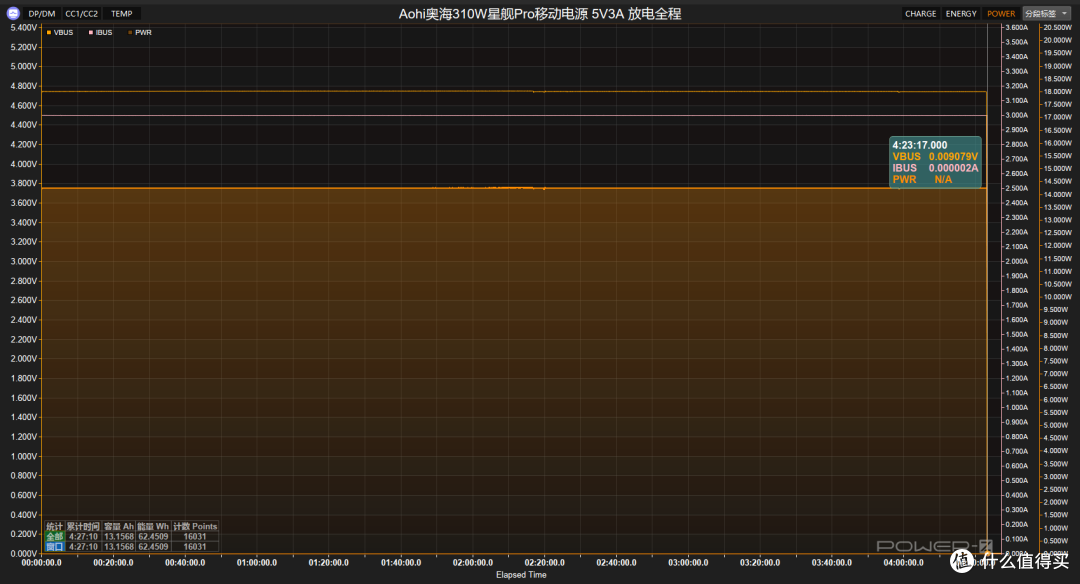
Task: Click the 13.1568 capacity value in 窗口 row
Action: click(x=118, y=547)
